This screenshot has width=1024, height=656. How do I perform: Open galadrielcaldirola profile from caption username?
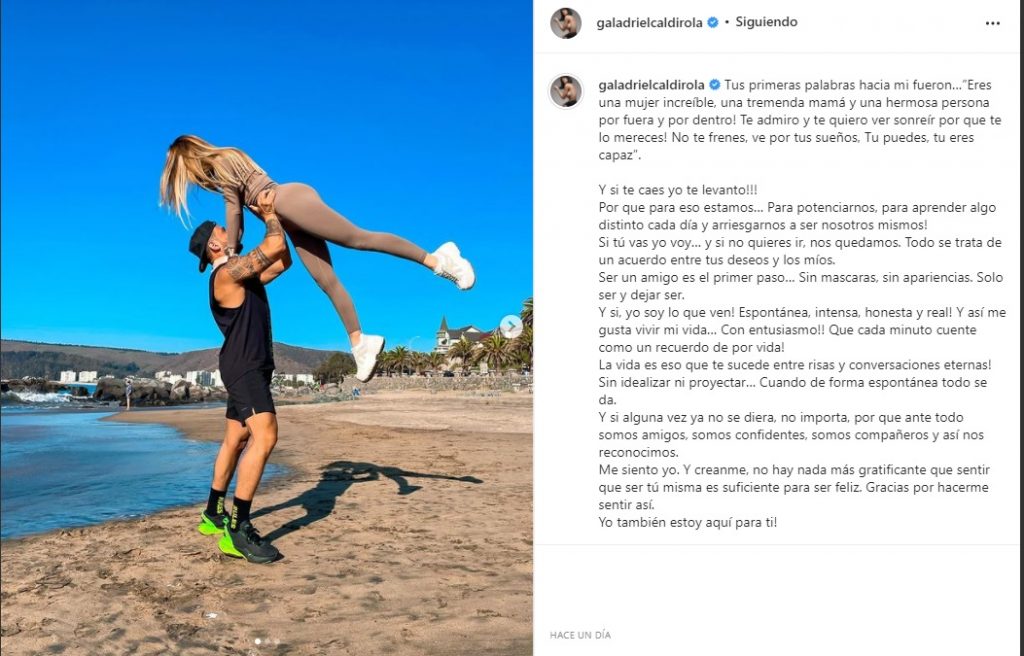coord(651,85)
